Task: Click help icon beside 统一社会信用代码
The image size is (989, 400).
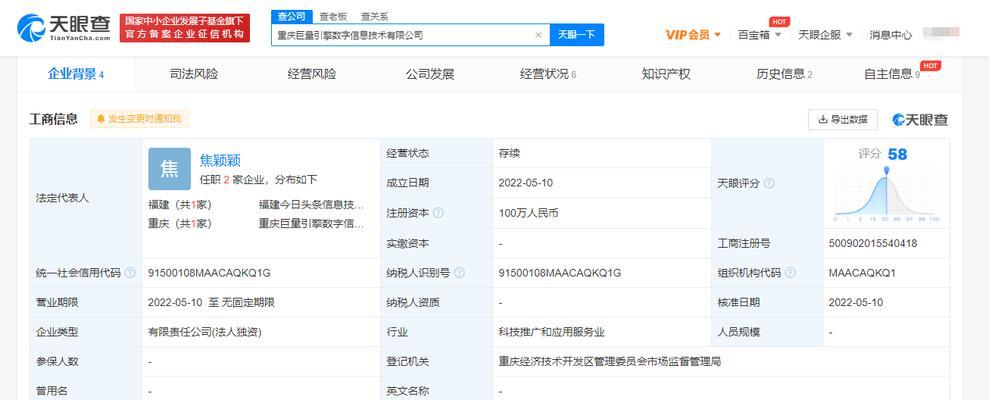Action: 130,273
